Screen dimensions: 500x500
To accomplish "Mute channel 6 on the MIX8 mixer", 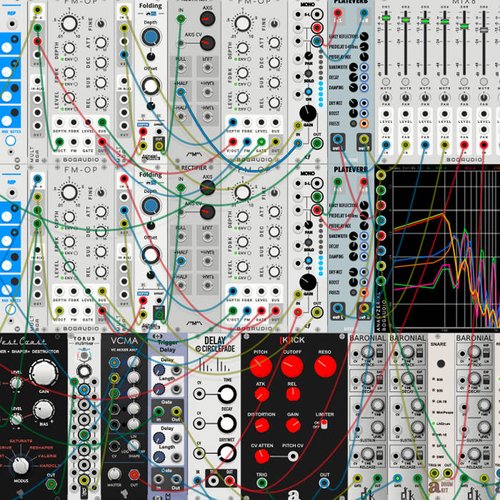I will [484, 81].
